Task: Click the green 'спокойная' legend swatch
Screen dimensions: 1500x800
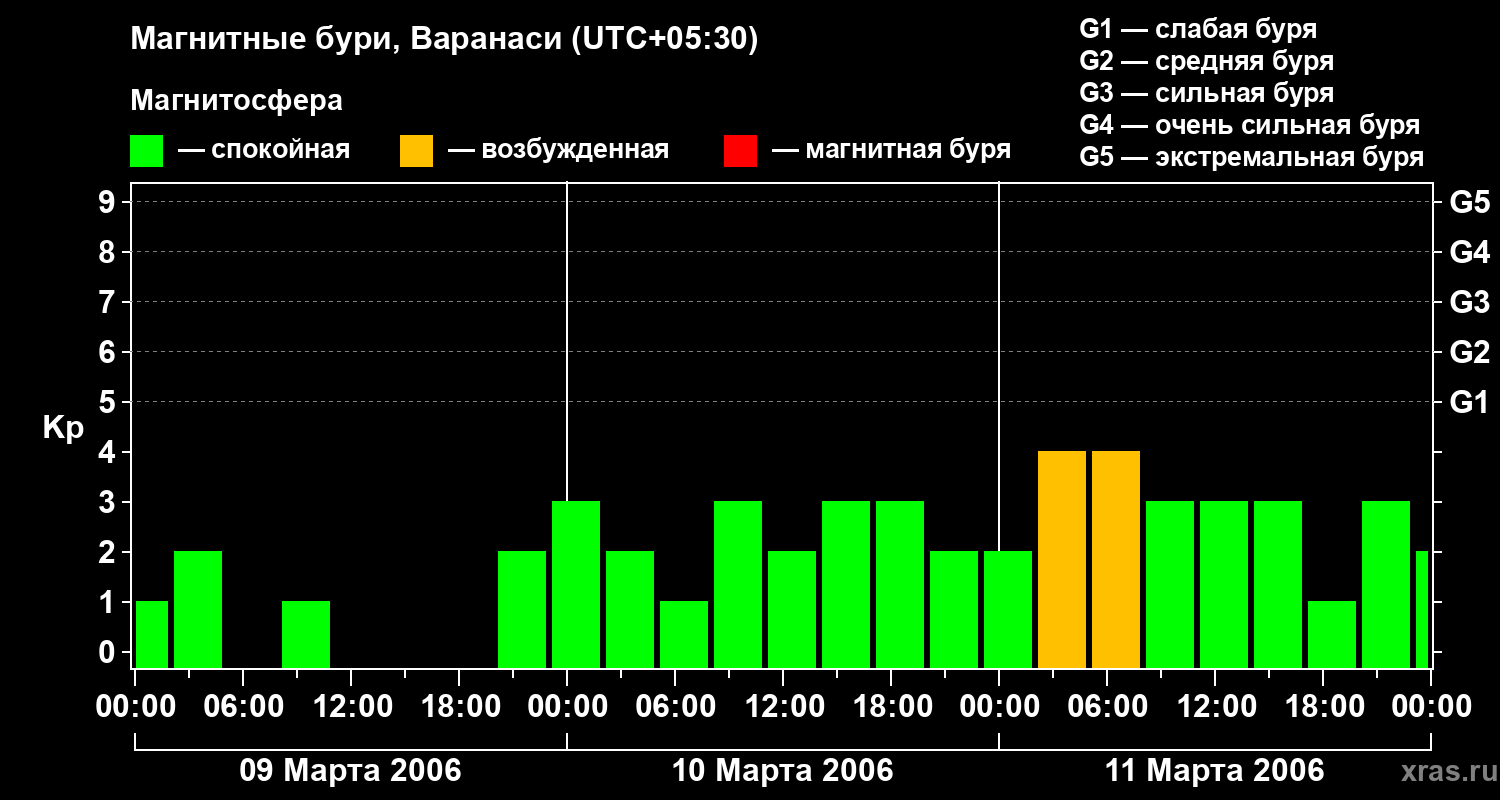Action: pyautogui.click(x=146, y=151)
